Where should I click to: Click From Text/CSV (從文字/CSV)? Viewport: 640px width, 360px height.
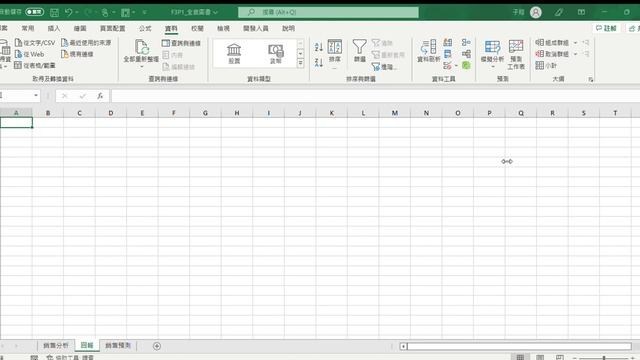tap(35, 42)
